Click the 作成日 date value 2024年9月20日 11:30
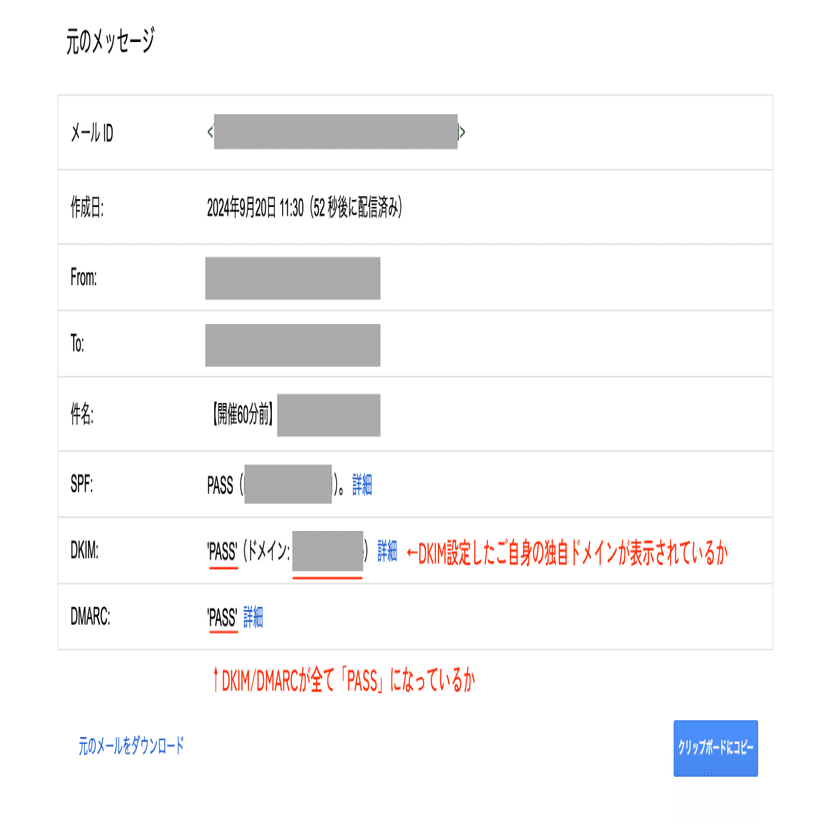 coord(304,208)
